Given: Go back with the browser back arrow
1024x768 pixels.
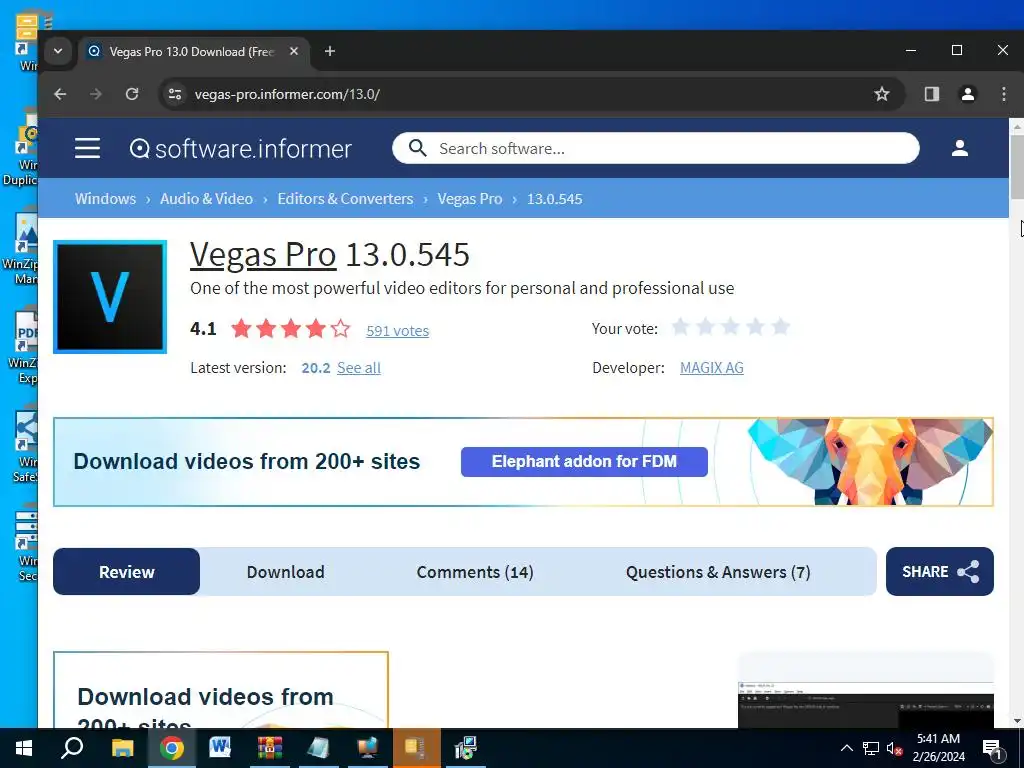Looking at the screenshot, I should (60, 94).
